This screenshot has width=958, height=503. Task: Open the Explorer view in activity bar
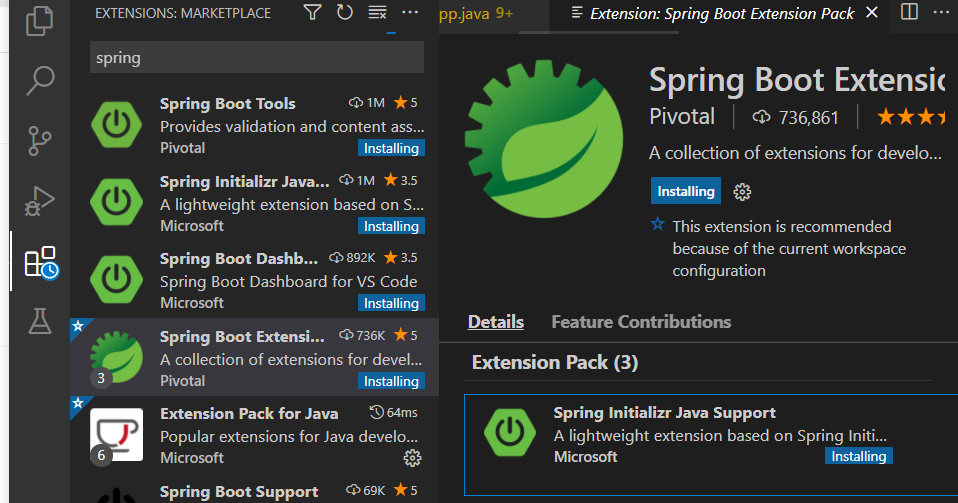(40, 21)
